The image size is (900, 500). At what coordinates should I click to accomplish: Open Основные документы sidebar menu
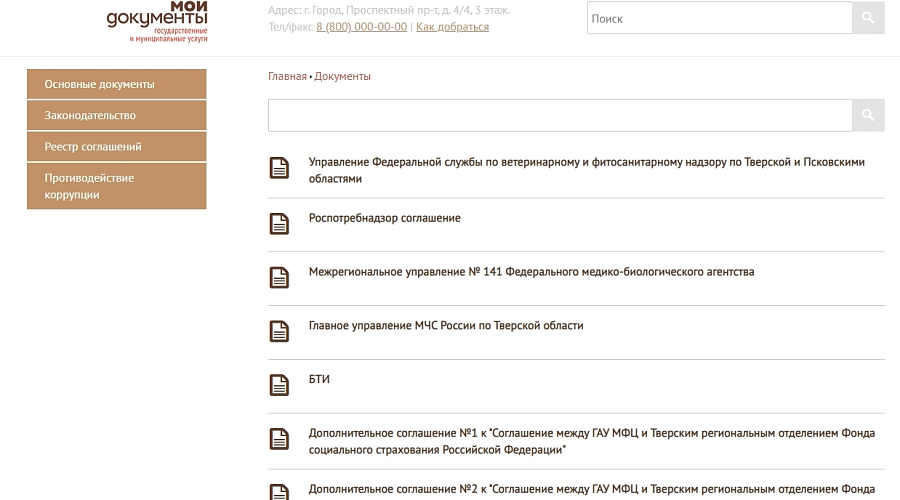click(x=117, y=84)
